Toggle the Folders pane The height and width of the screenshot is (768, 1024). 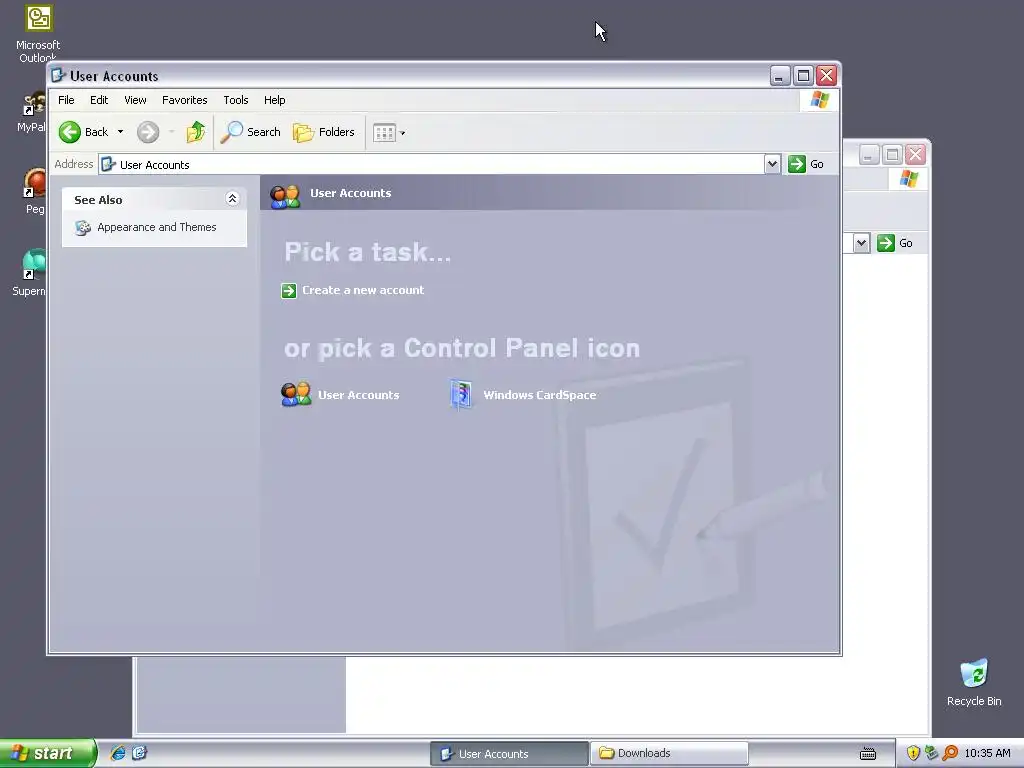pos(324,132)
